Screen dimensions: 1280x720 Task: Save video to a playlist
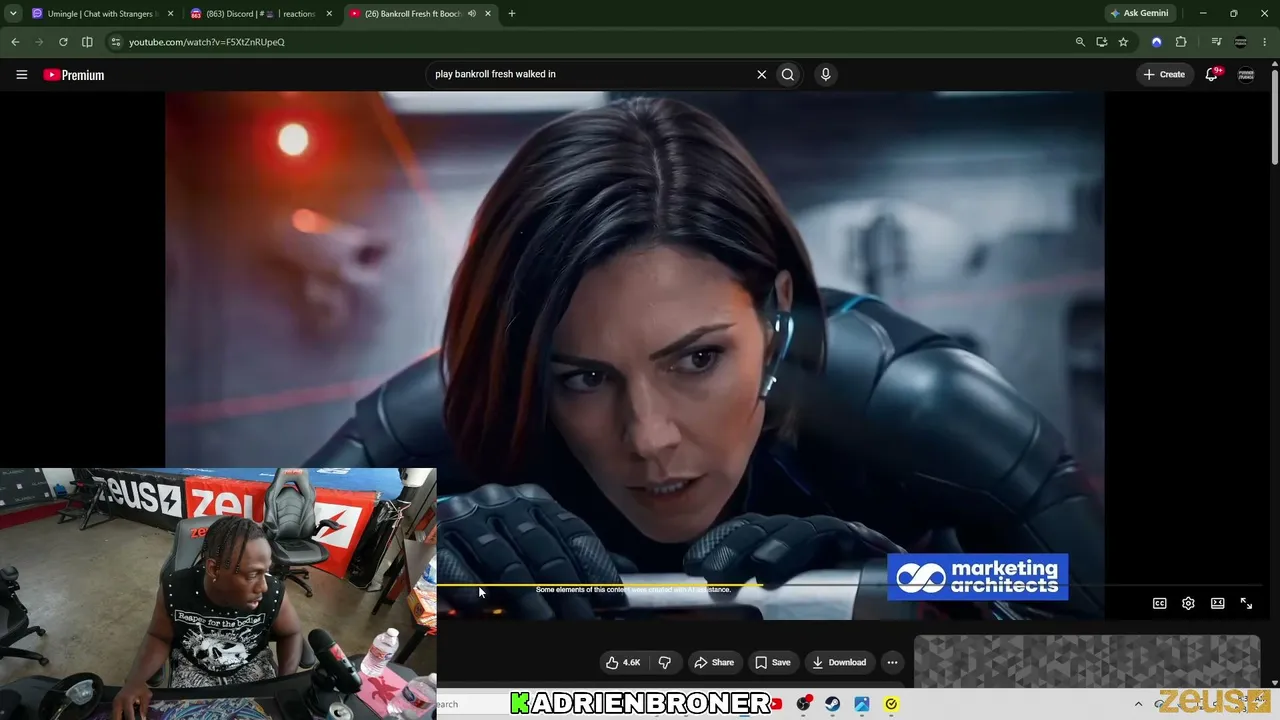pos(772,662)
